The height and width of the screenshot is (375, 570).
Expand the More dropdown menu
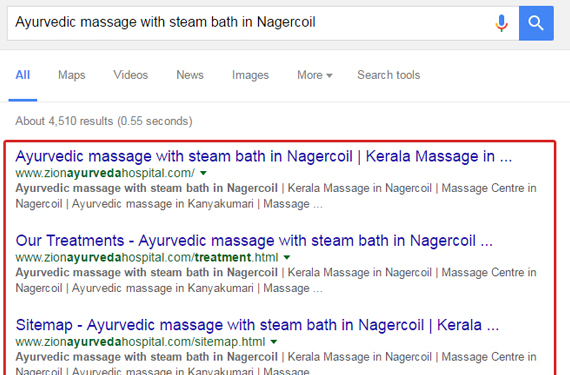click(x=315, y=75)
